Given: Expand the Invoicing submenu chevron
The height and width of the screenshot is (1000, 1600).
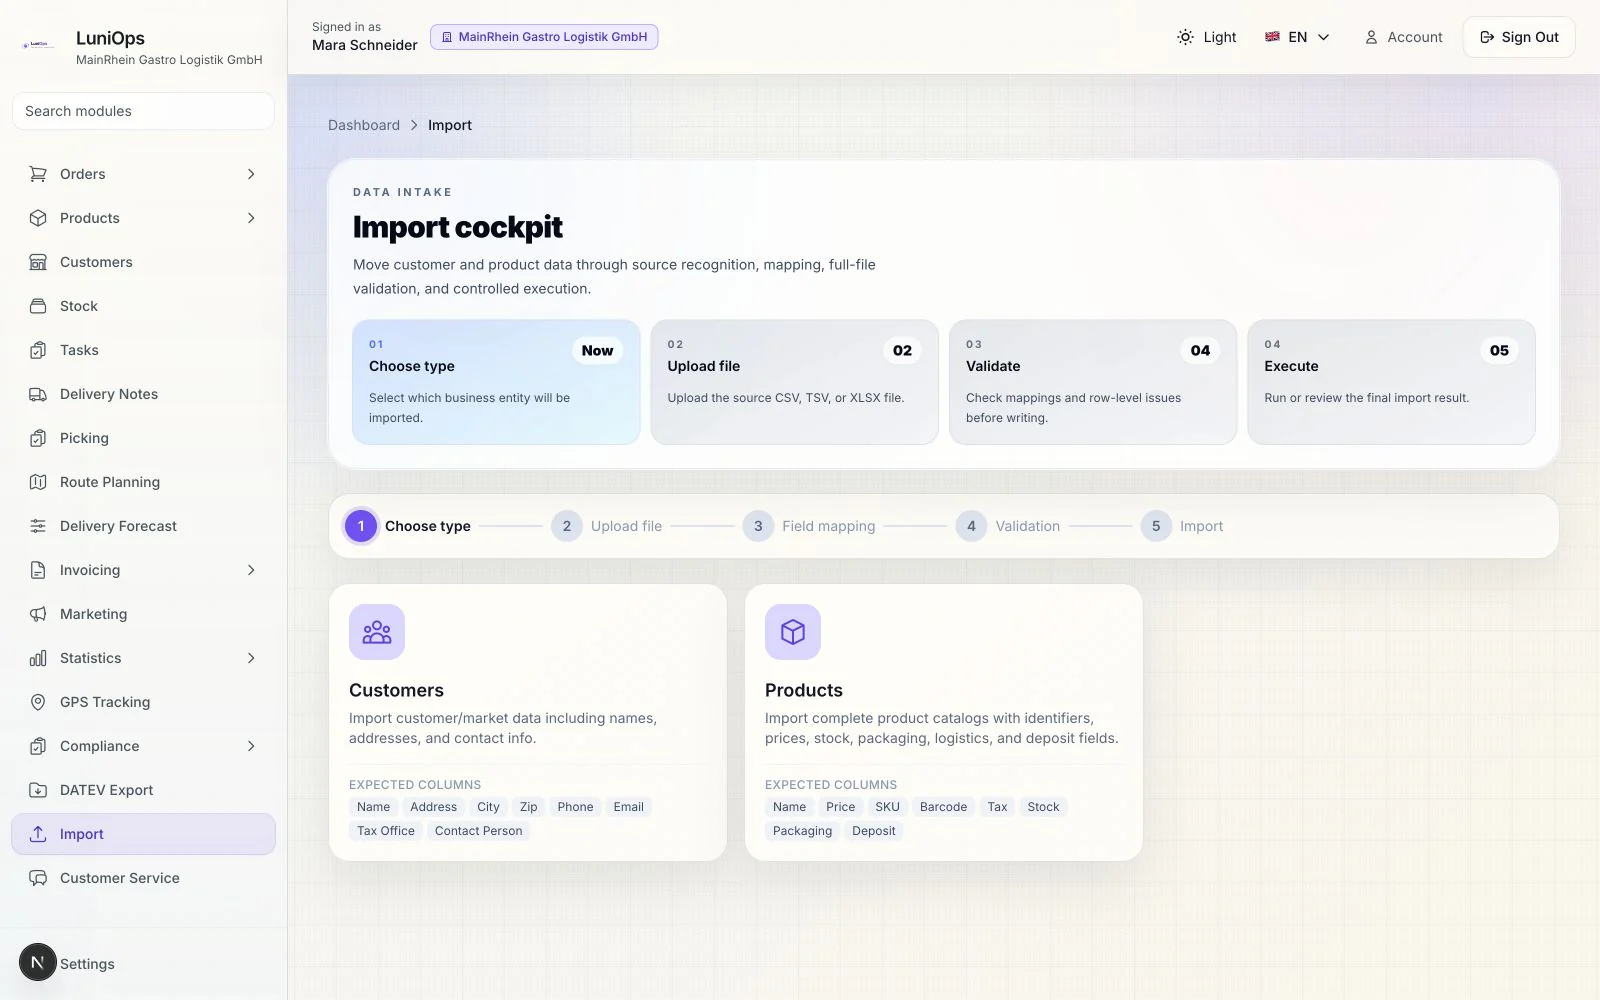Looking at the screenshot, I should coord(251,570).
